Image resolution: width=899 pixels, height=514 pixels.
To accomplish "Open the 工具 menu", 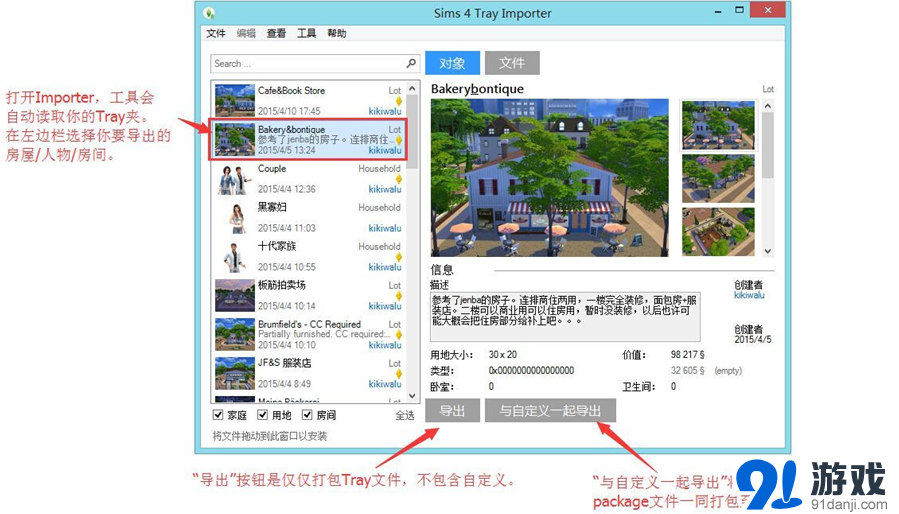I will pos(307,33).
